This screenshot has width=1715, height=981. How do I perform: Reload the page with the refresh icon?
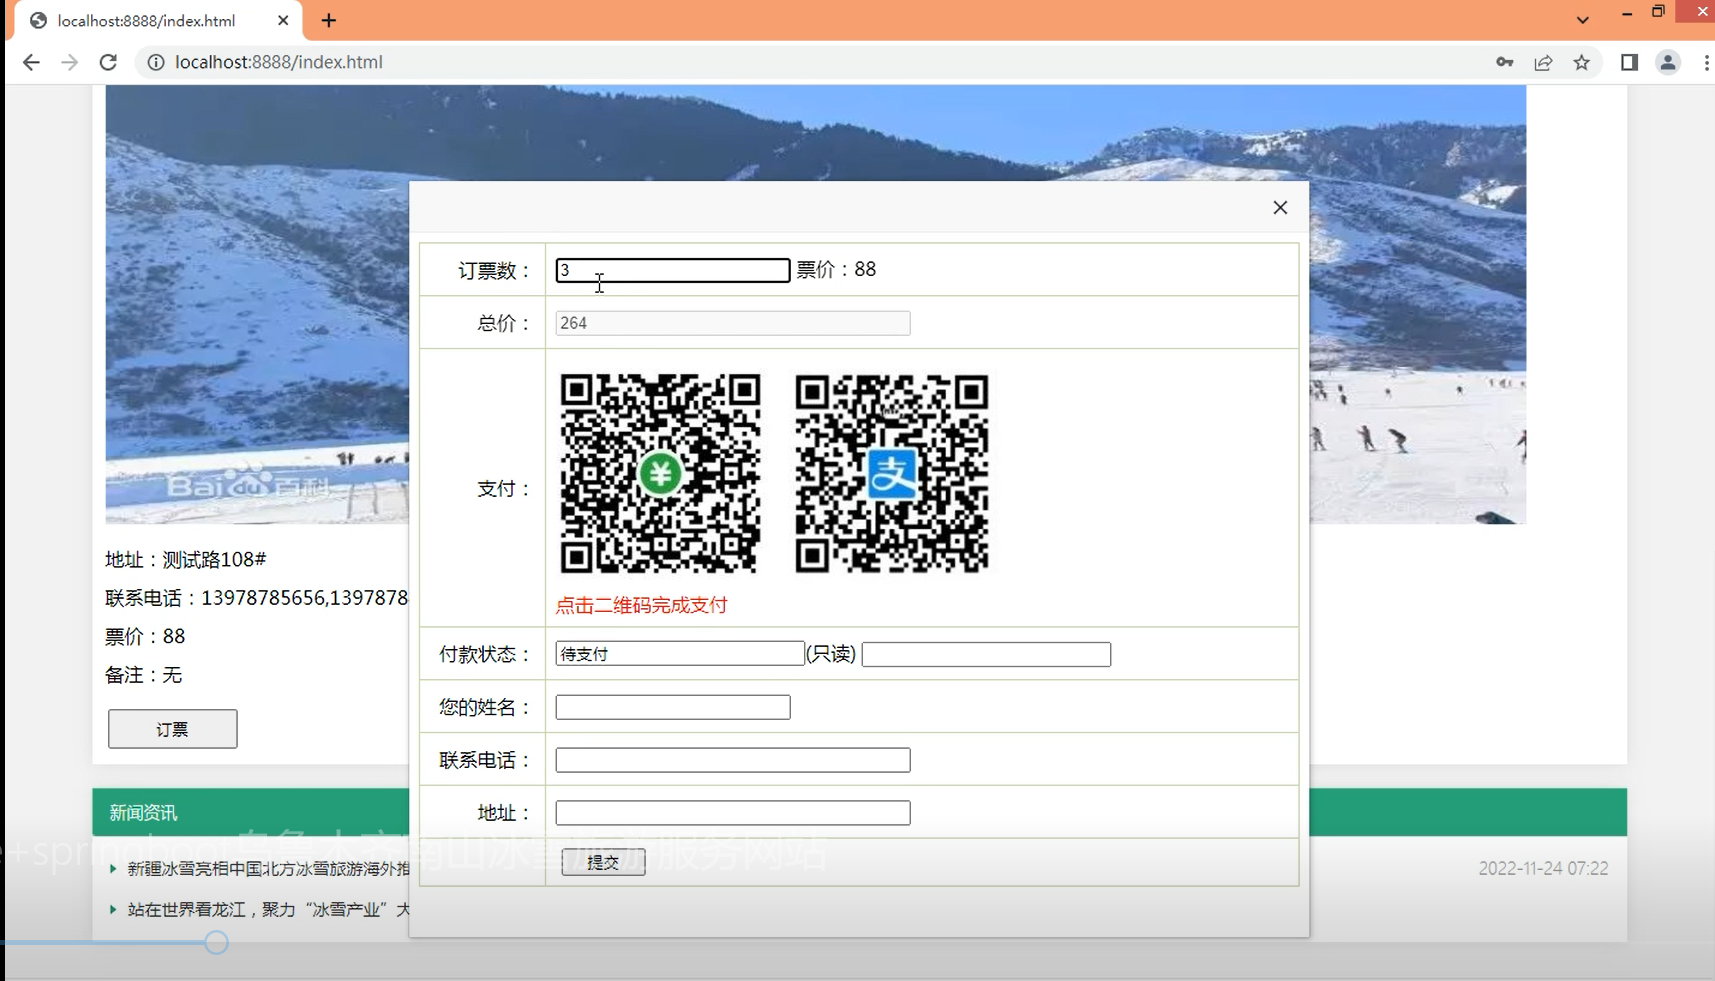pyautogui.click(x=108, y=62)
